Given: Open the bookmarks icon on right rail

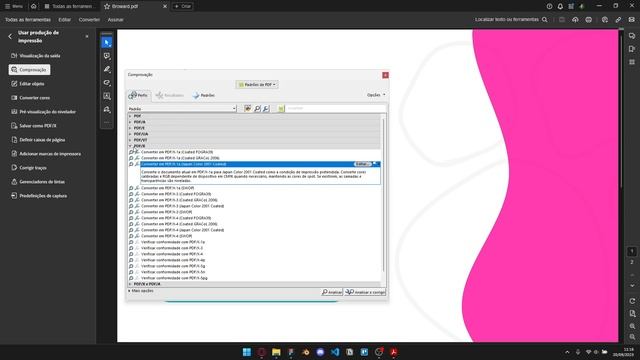Looking at the screenshot, I should pos(632,49).
